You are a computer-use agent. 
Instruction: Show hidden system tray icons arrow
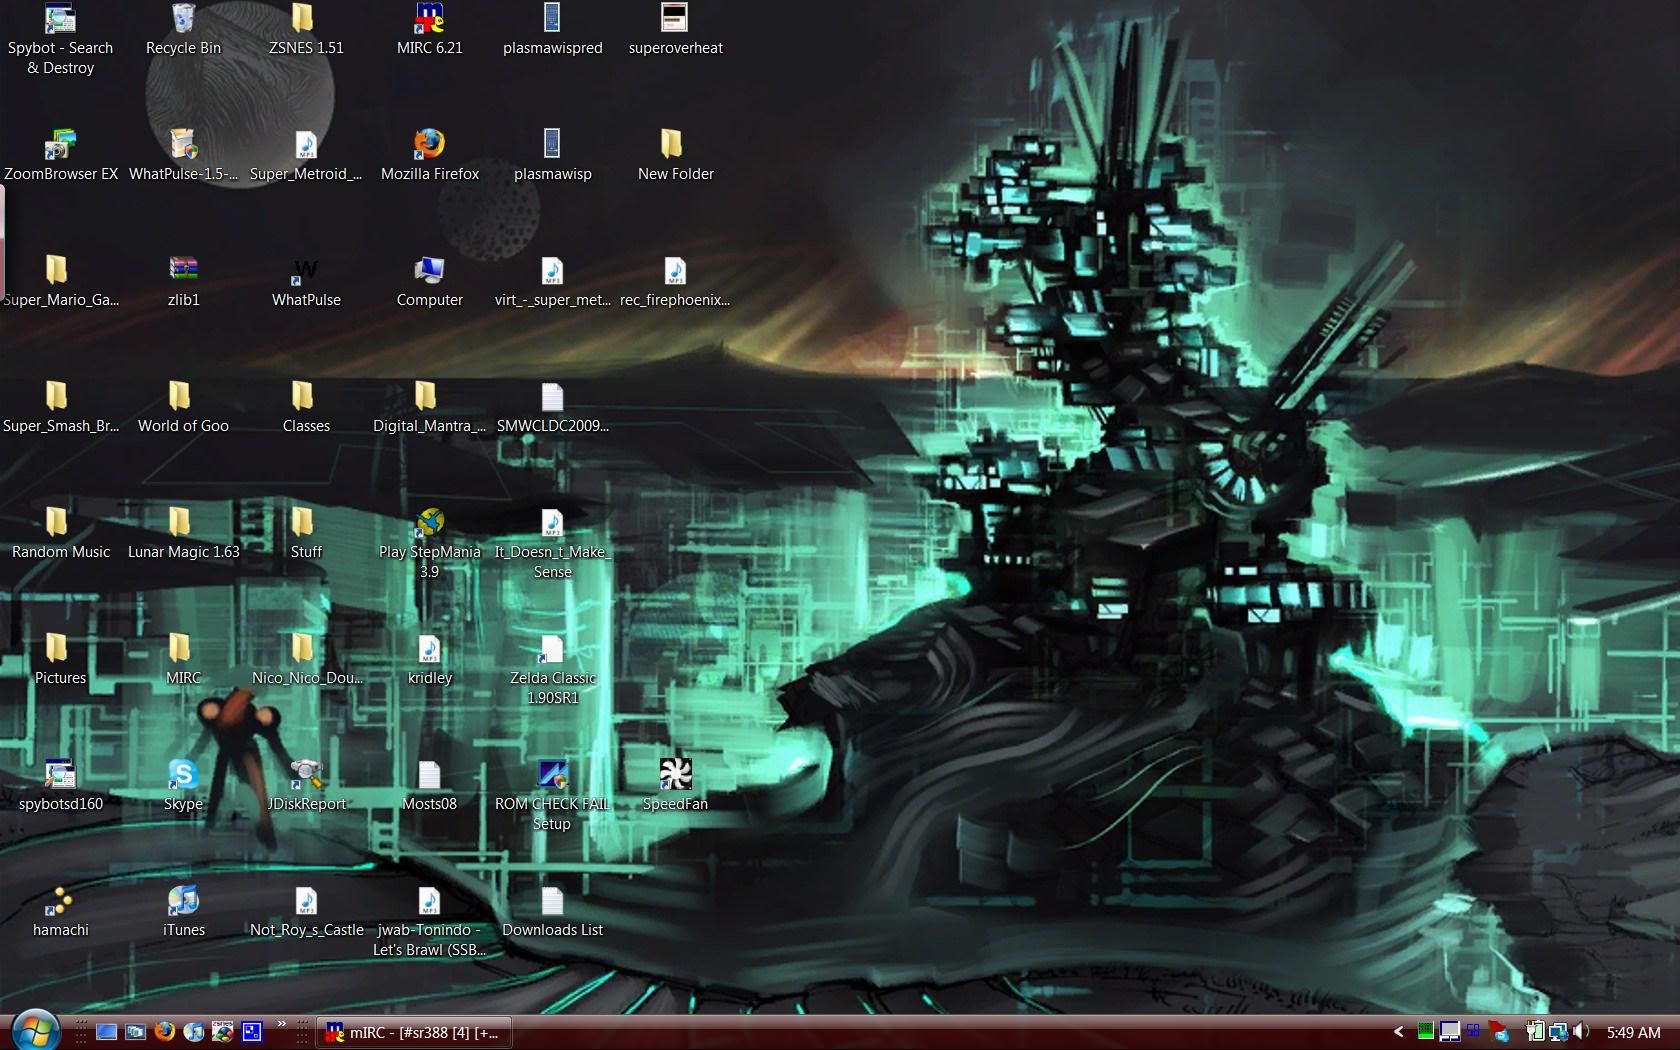pos(1398,1032)
